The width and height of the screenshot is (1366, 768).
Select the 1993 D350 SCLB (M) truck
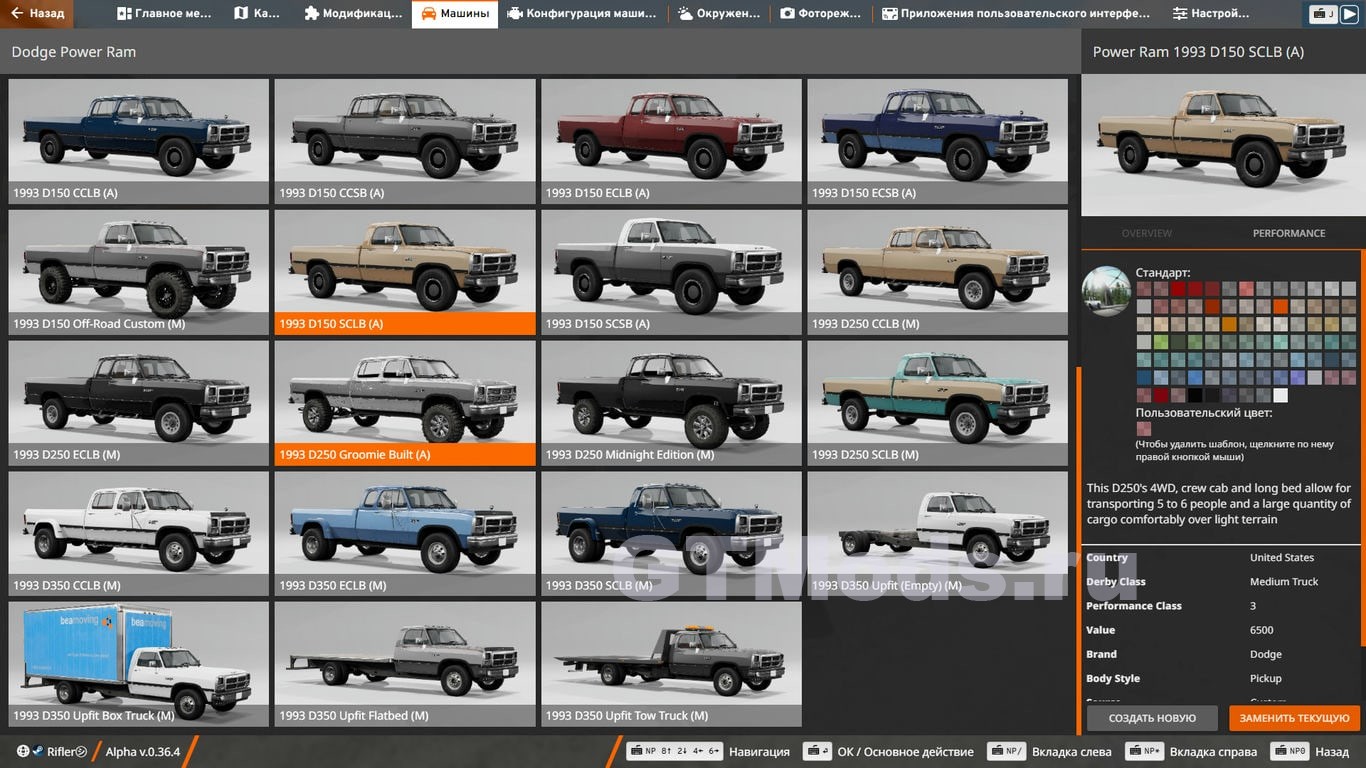click(x=671, y=534)
